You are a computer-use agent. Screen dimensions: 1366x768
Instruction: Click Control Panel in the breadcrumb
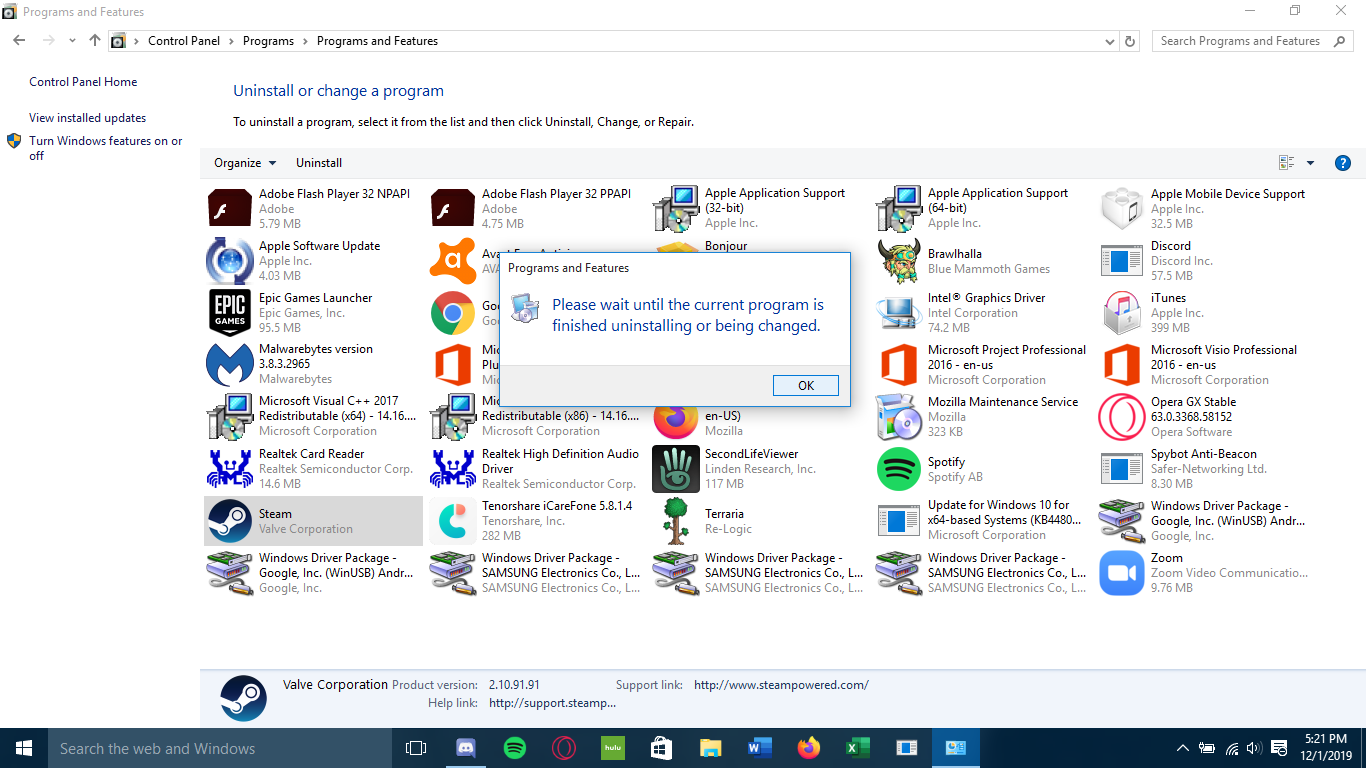click(182, 41)
